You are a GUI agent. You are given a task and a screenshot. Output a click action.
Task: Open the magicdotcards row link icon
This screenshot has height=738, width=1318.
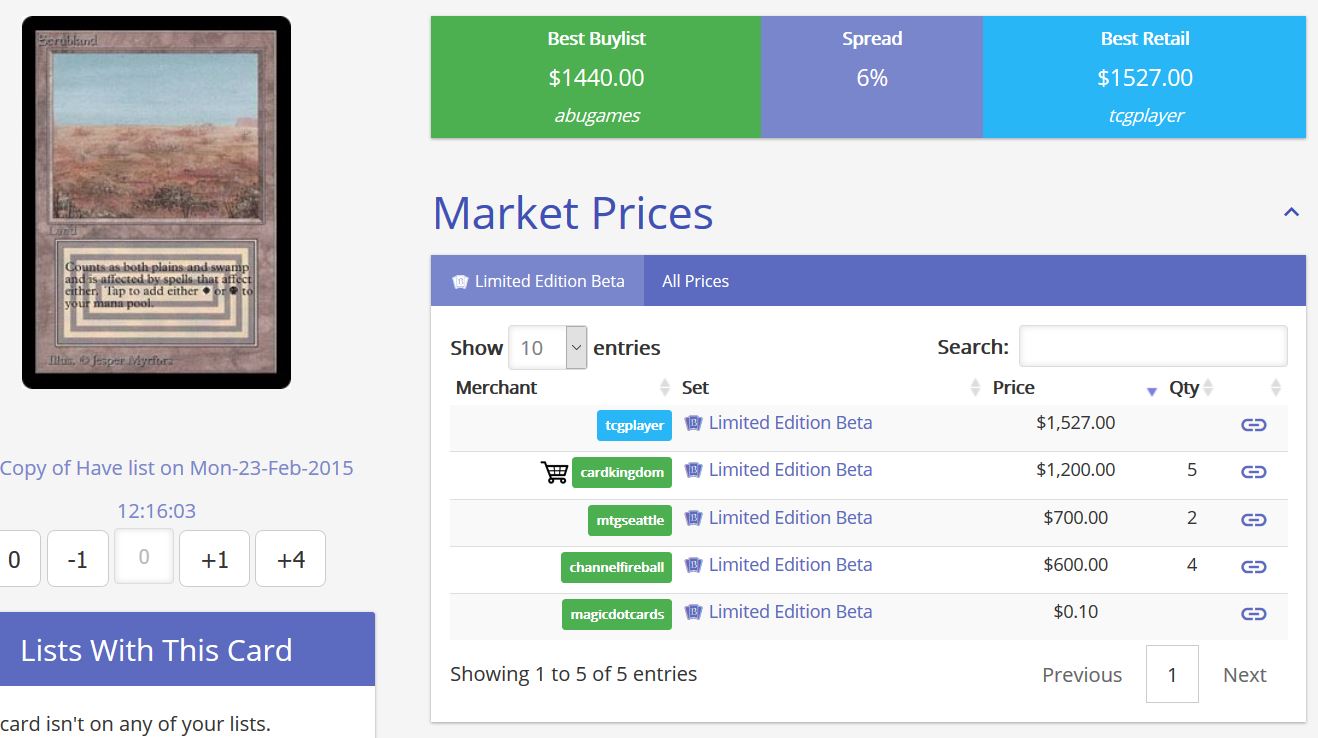pyautogui.click(x=1253, y=614)
